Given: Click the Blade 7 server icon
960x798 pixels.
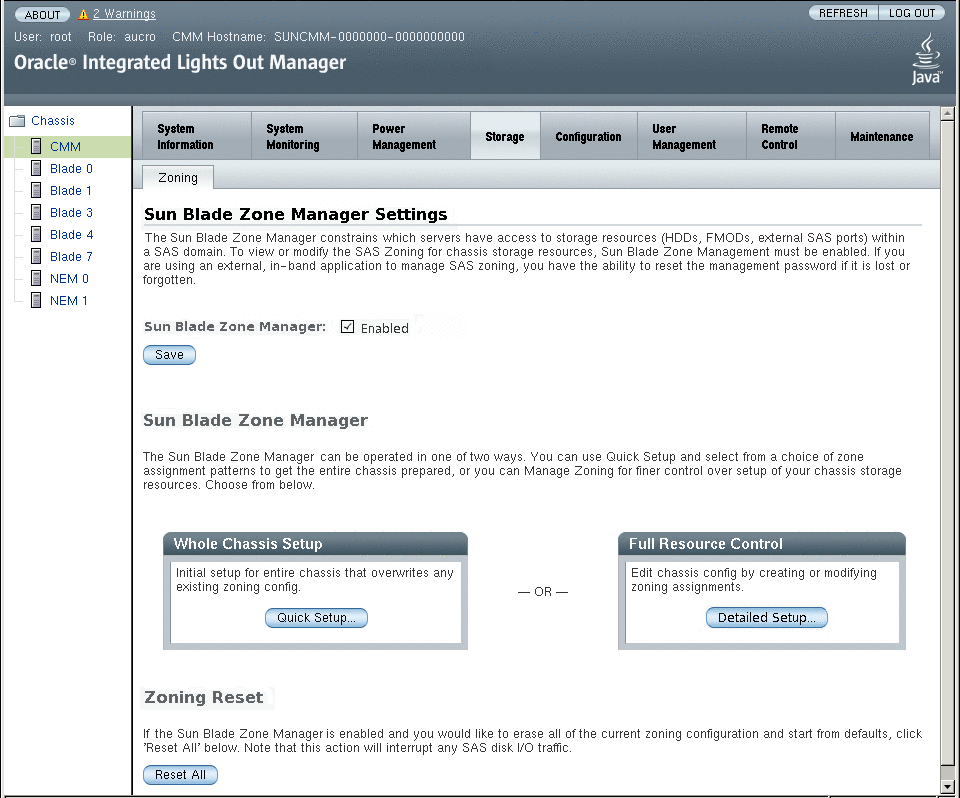Looking at the screenshot, I should (36, 257).
